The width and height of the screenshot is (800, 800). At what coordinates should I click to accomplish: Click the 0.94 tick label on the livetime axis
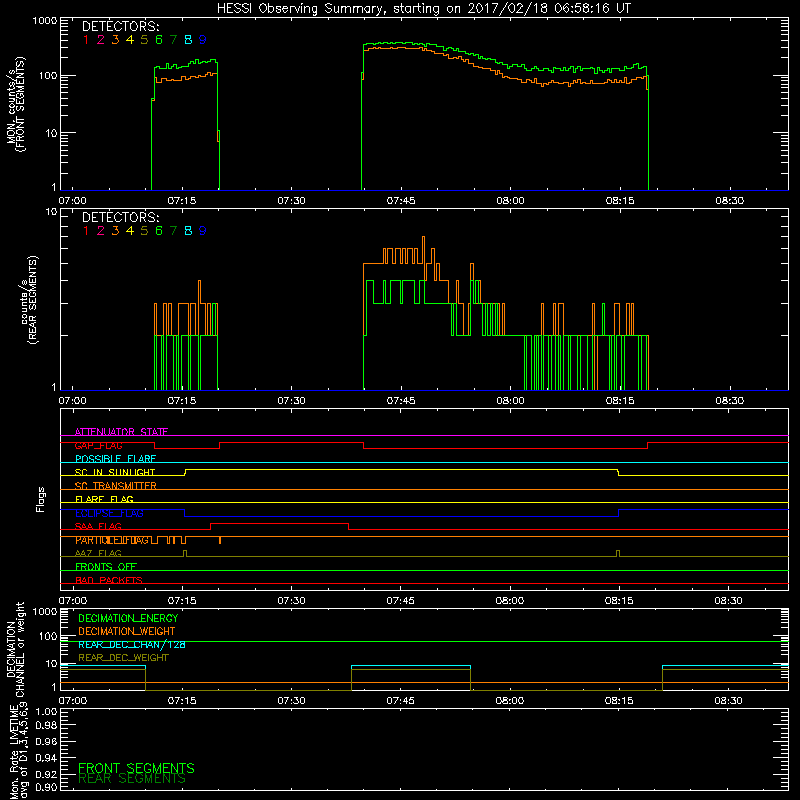click(x=46, y=758)
